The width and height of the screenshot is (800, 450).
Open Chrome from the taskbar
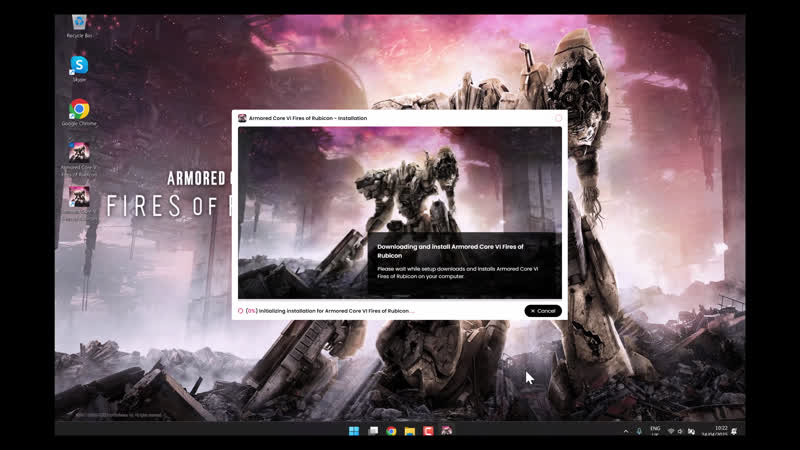coord(391,431)
